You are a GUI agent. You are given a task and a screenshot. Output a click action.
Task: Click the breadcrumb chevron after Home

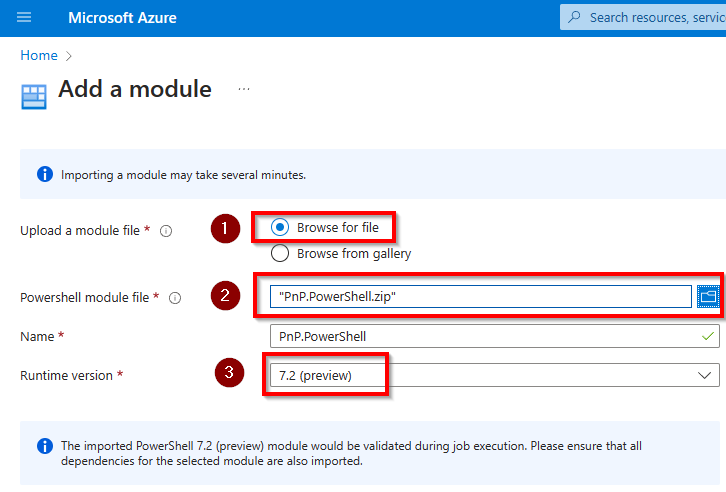pyautogui.click(x=69, y=56)
